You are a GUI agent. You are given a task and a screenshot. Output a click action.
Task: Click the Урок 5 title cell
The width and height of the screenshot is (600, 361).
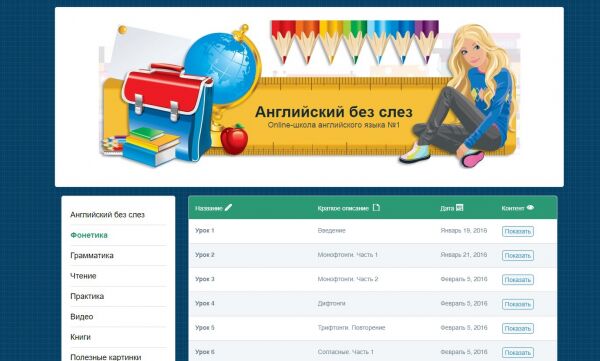tap(205, 328)
